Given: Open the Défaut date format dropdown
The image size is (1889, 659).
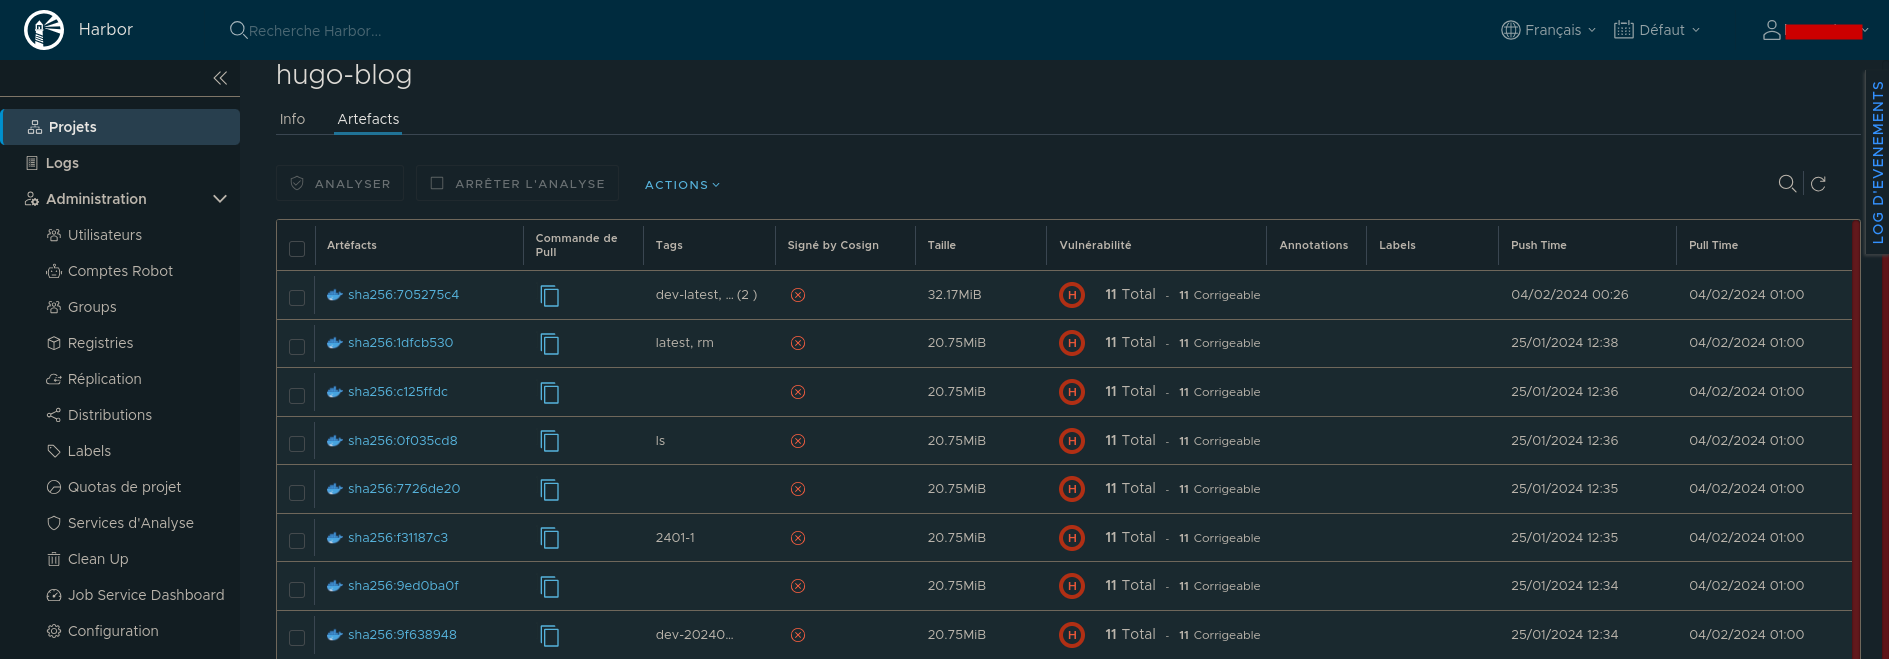Looking at the screenshot, I should tap(1657, 30).
